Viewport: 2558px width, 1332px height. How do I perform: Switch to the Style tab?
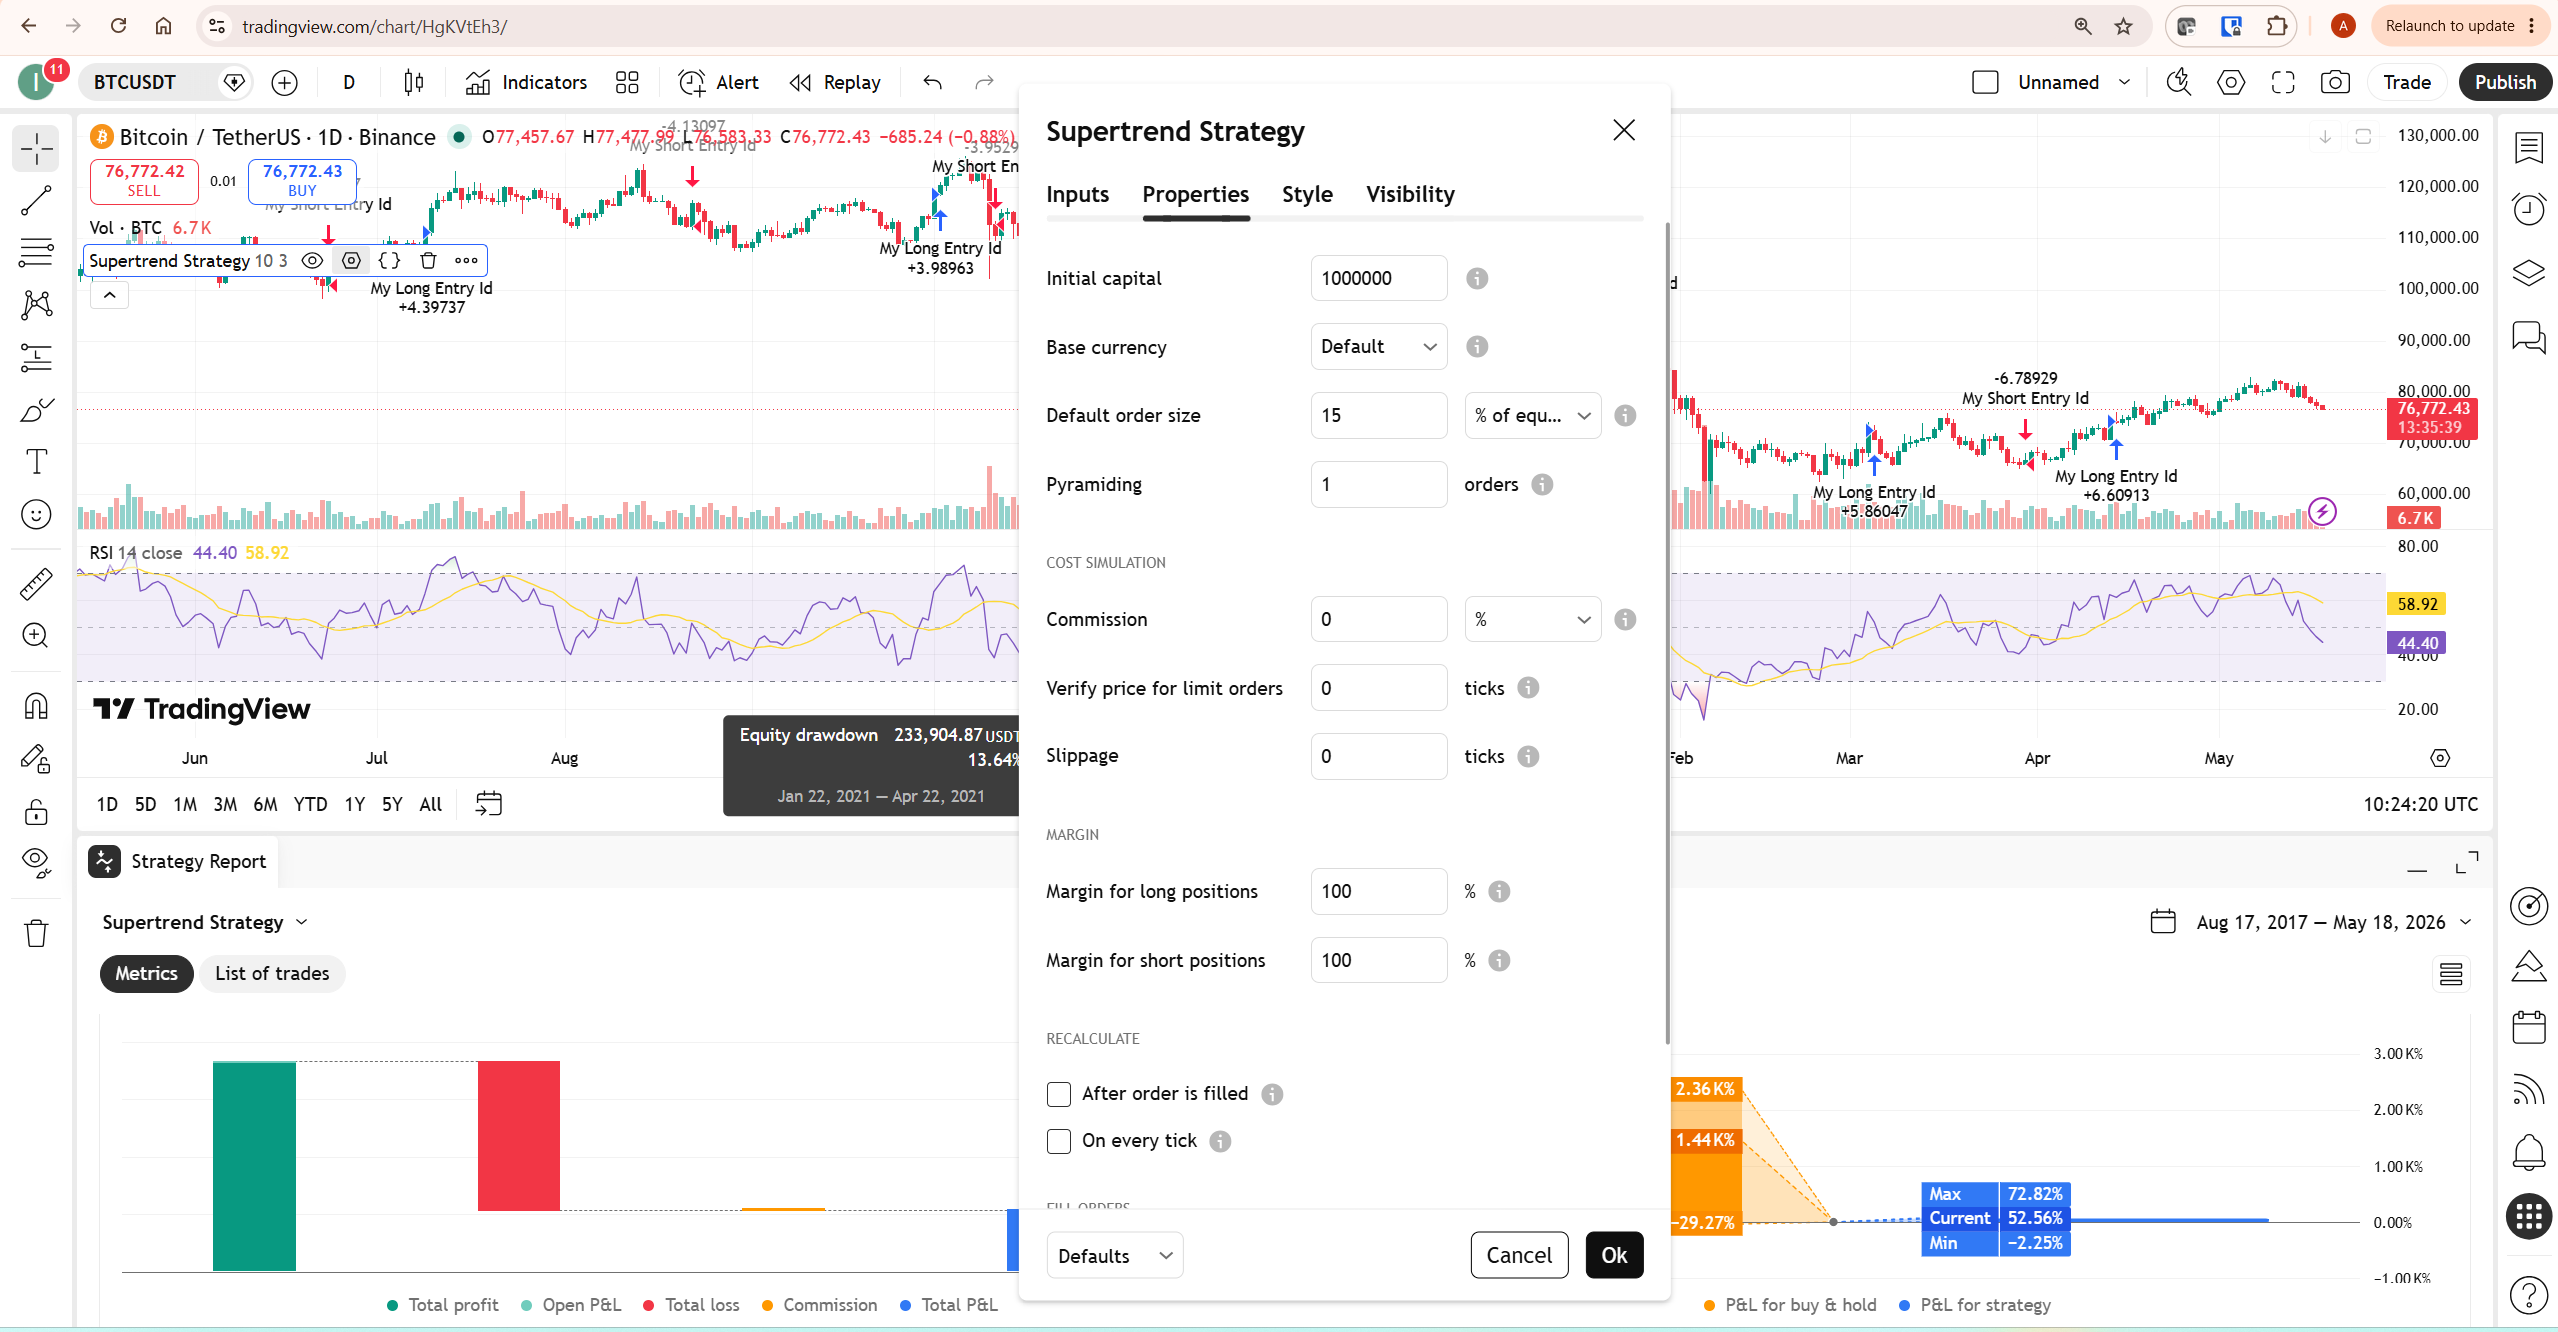click(1307, 194)
